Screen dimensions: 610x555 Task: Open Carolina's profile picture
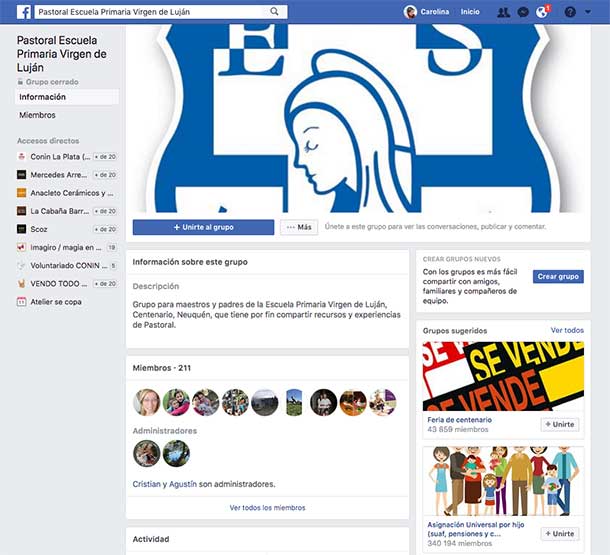click(x=410, y=12)
